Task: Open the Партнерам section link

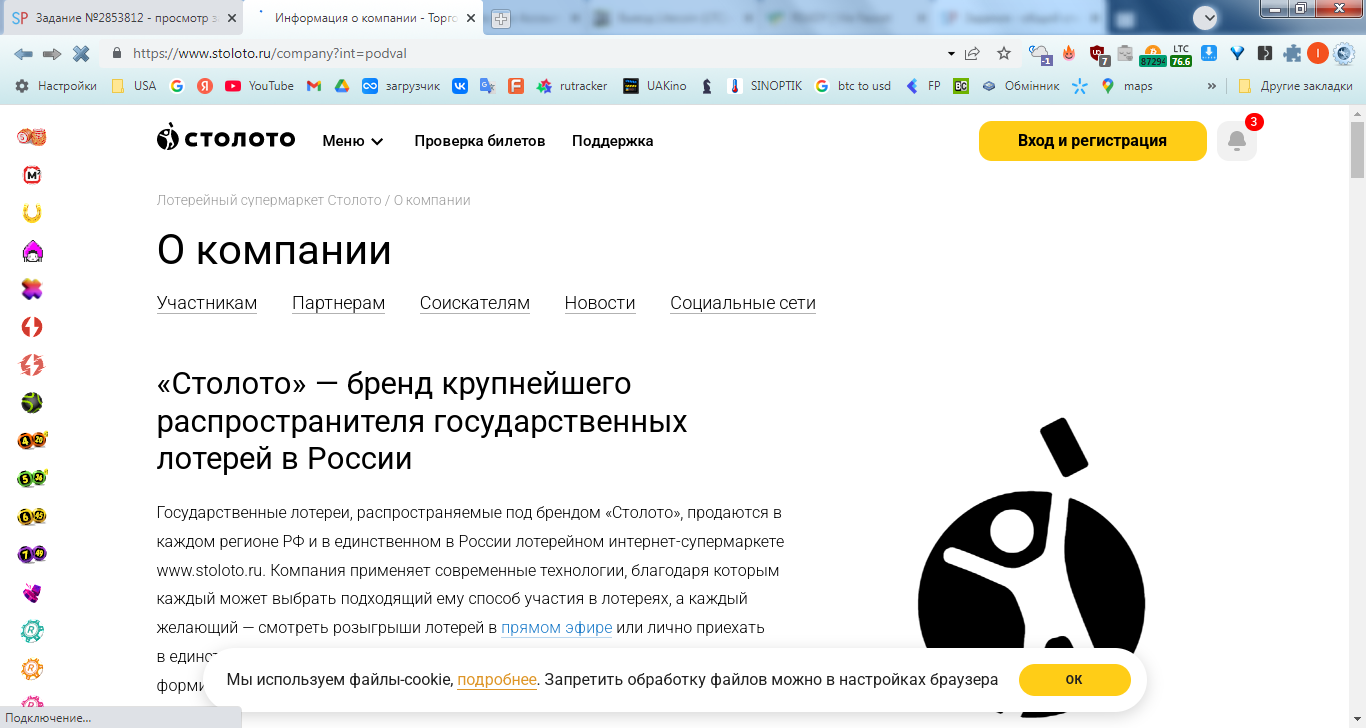Action: point(338,303)
